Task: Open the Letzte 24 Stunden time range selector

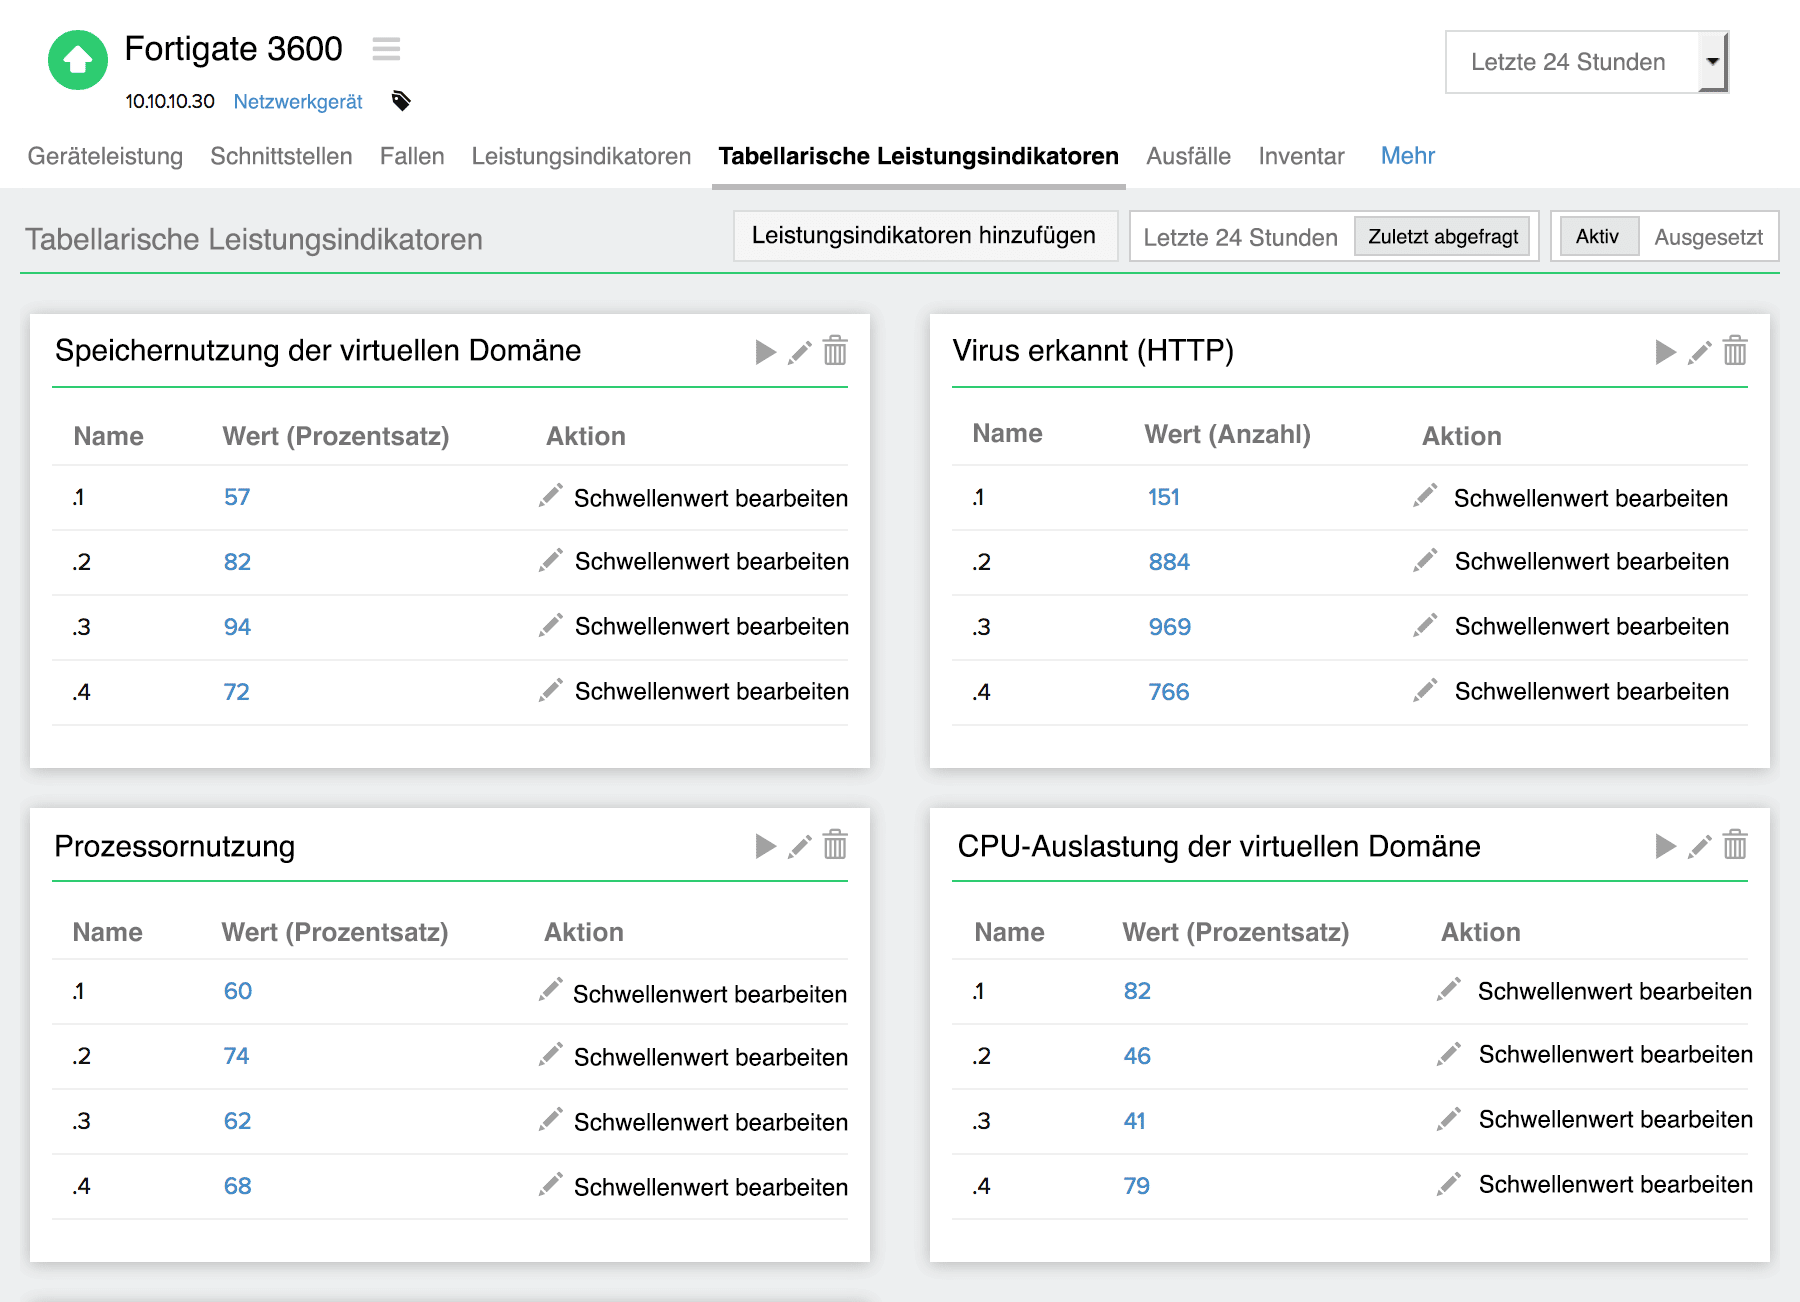Action: tap(1240, 237)
